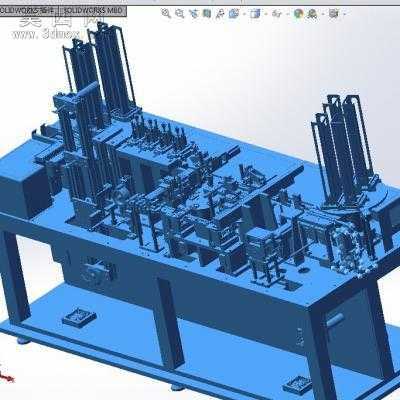The width and height of the screenshot is (400, 400).
Task: Click the View Settings monitor icon
Action: (334, 14)
